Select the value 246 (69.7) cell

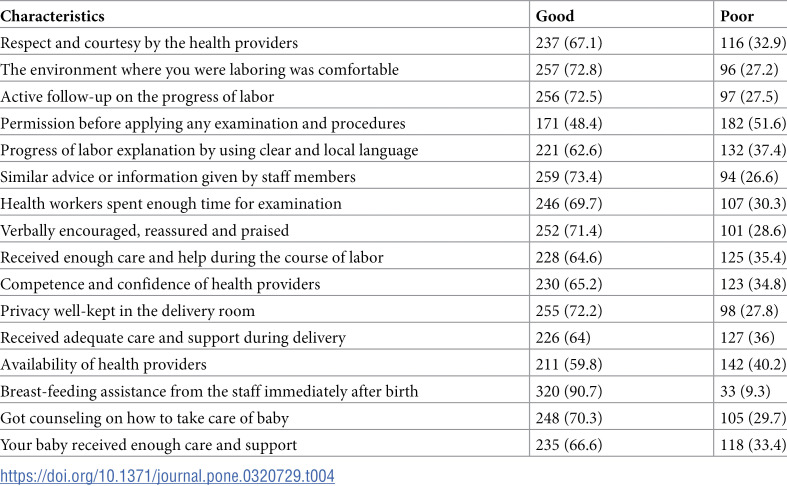pyautogui.click(x=569, y=203)
